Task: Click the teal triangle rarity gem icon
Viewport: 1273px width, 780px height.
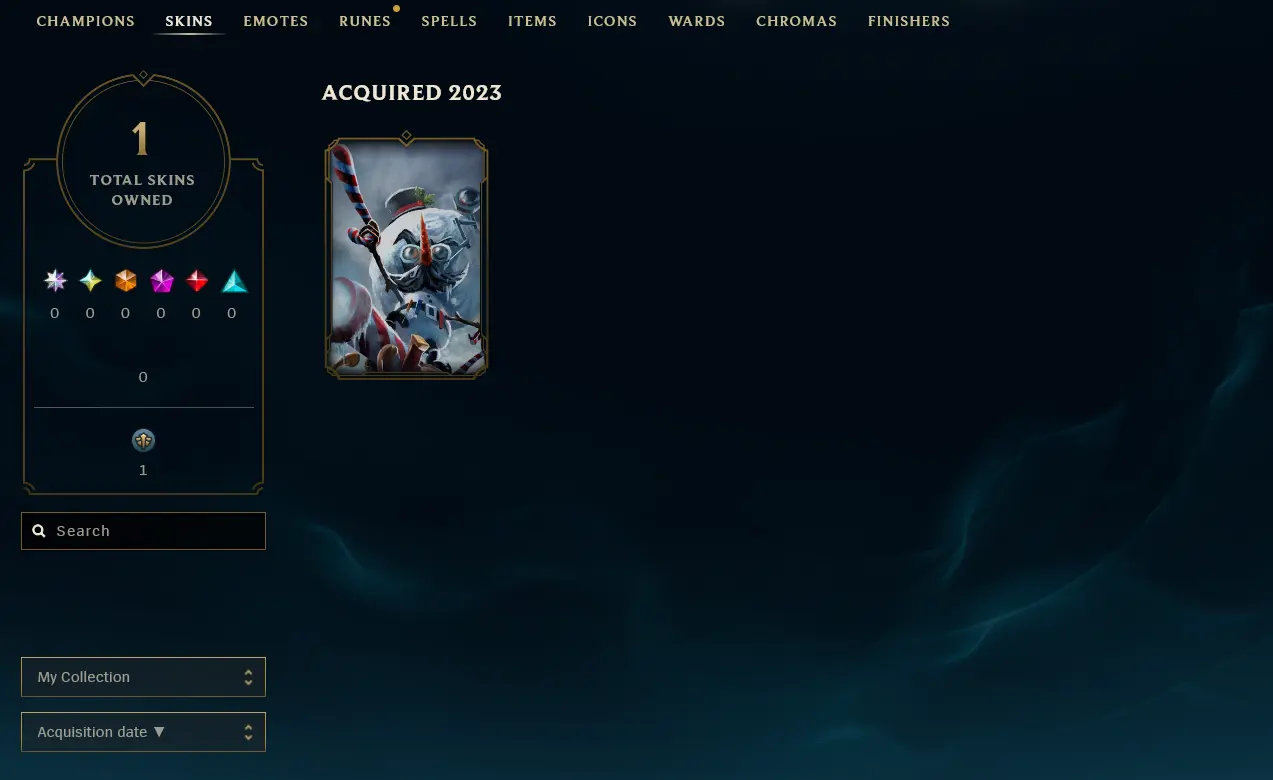Action: pyautogui.click(x=234, y=281)
